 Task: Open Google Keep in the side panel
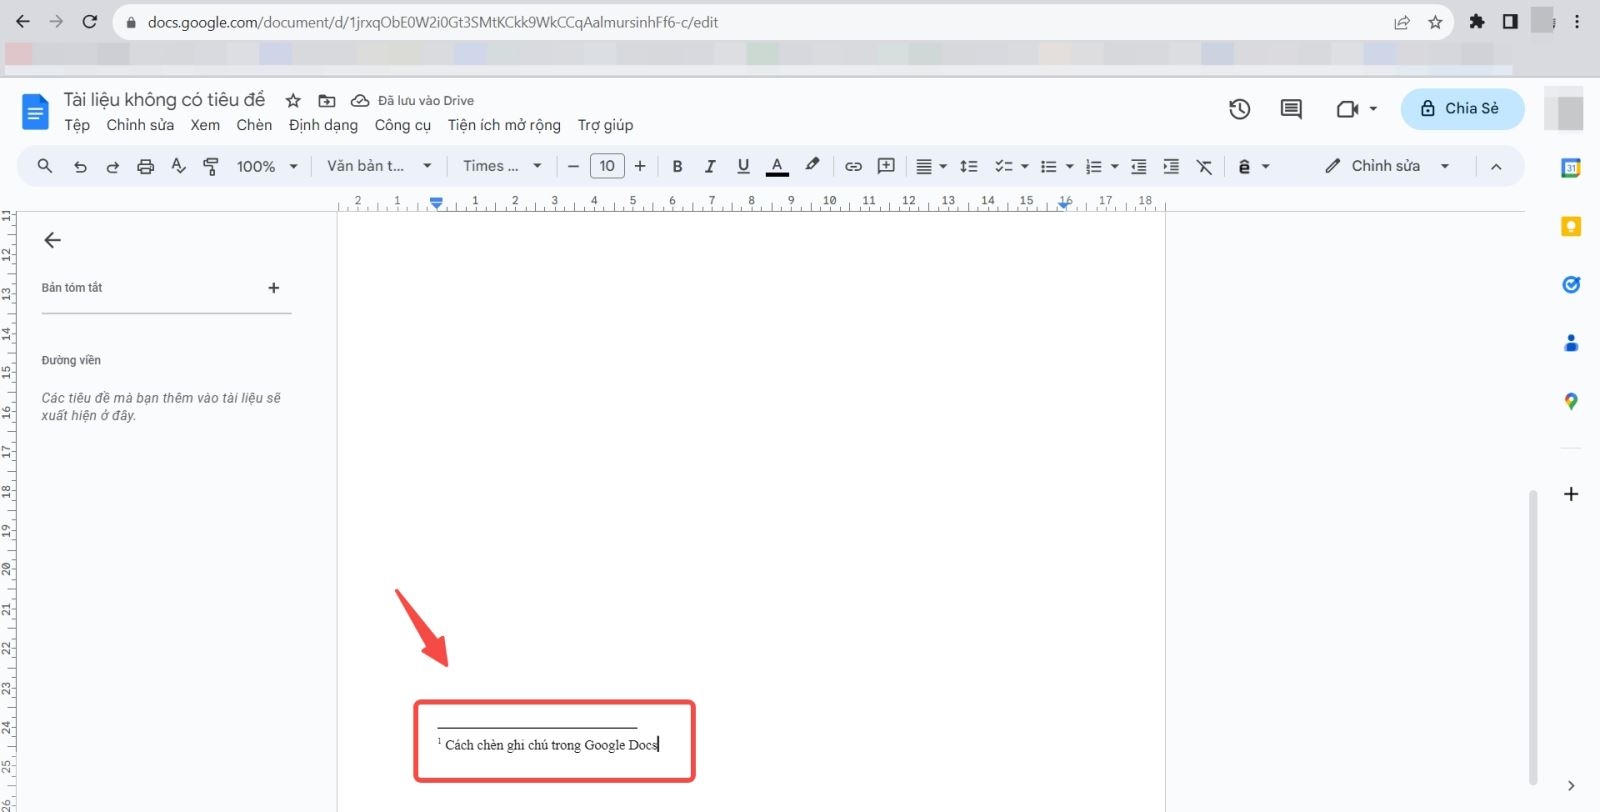click(1571, 227)
